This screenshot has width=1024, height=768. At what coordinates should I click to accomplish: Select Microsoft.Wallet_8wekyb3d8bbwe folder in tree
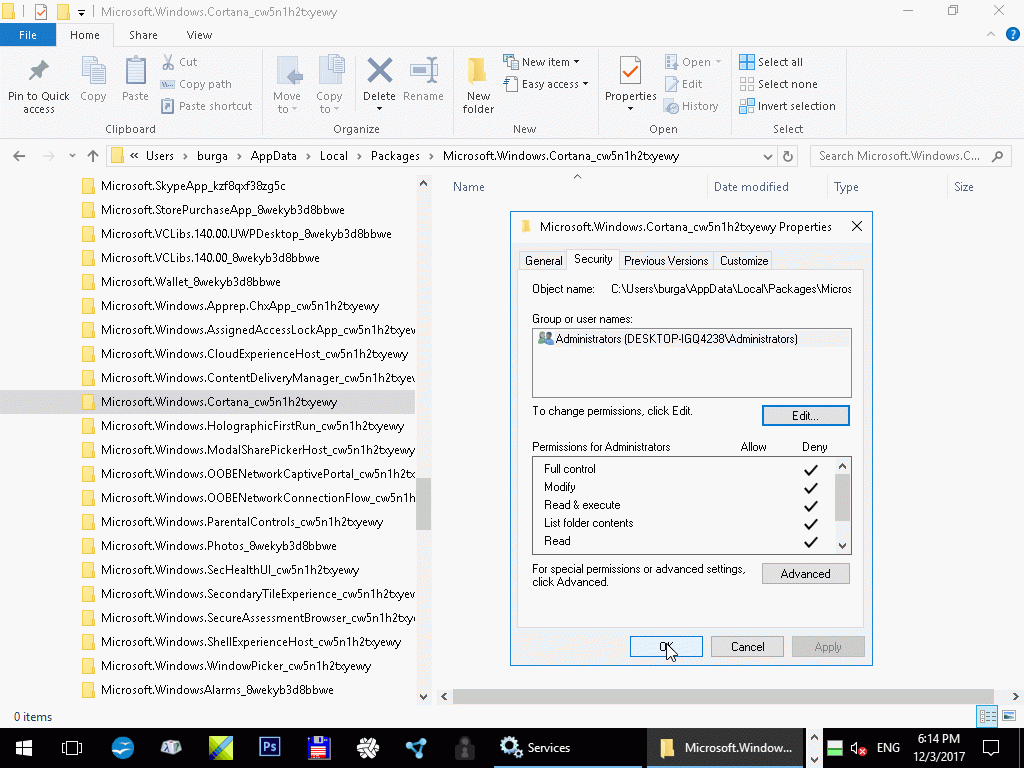[x=191, y=282]
